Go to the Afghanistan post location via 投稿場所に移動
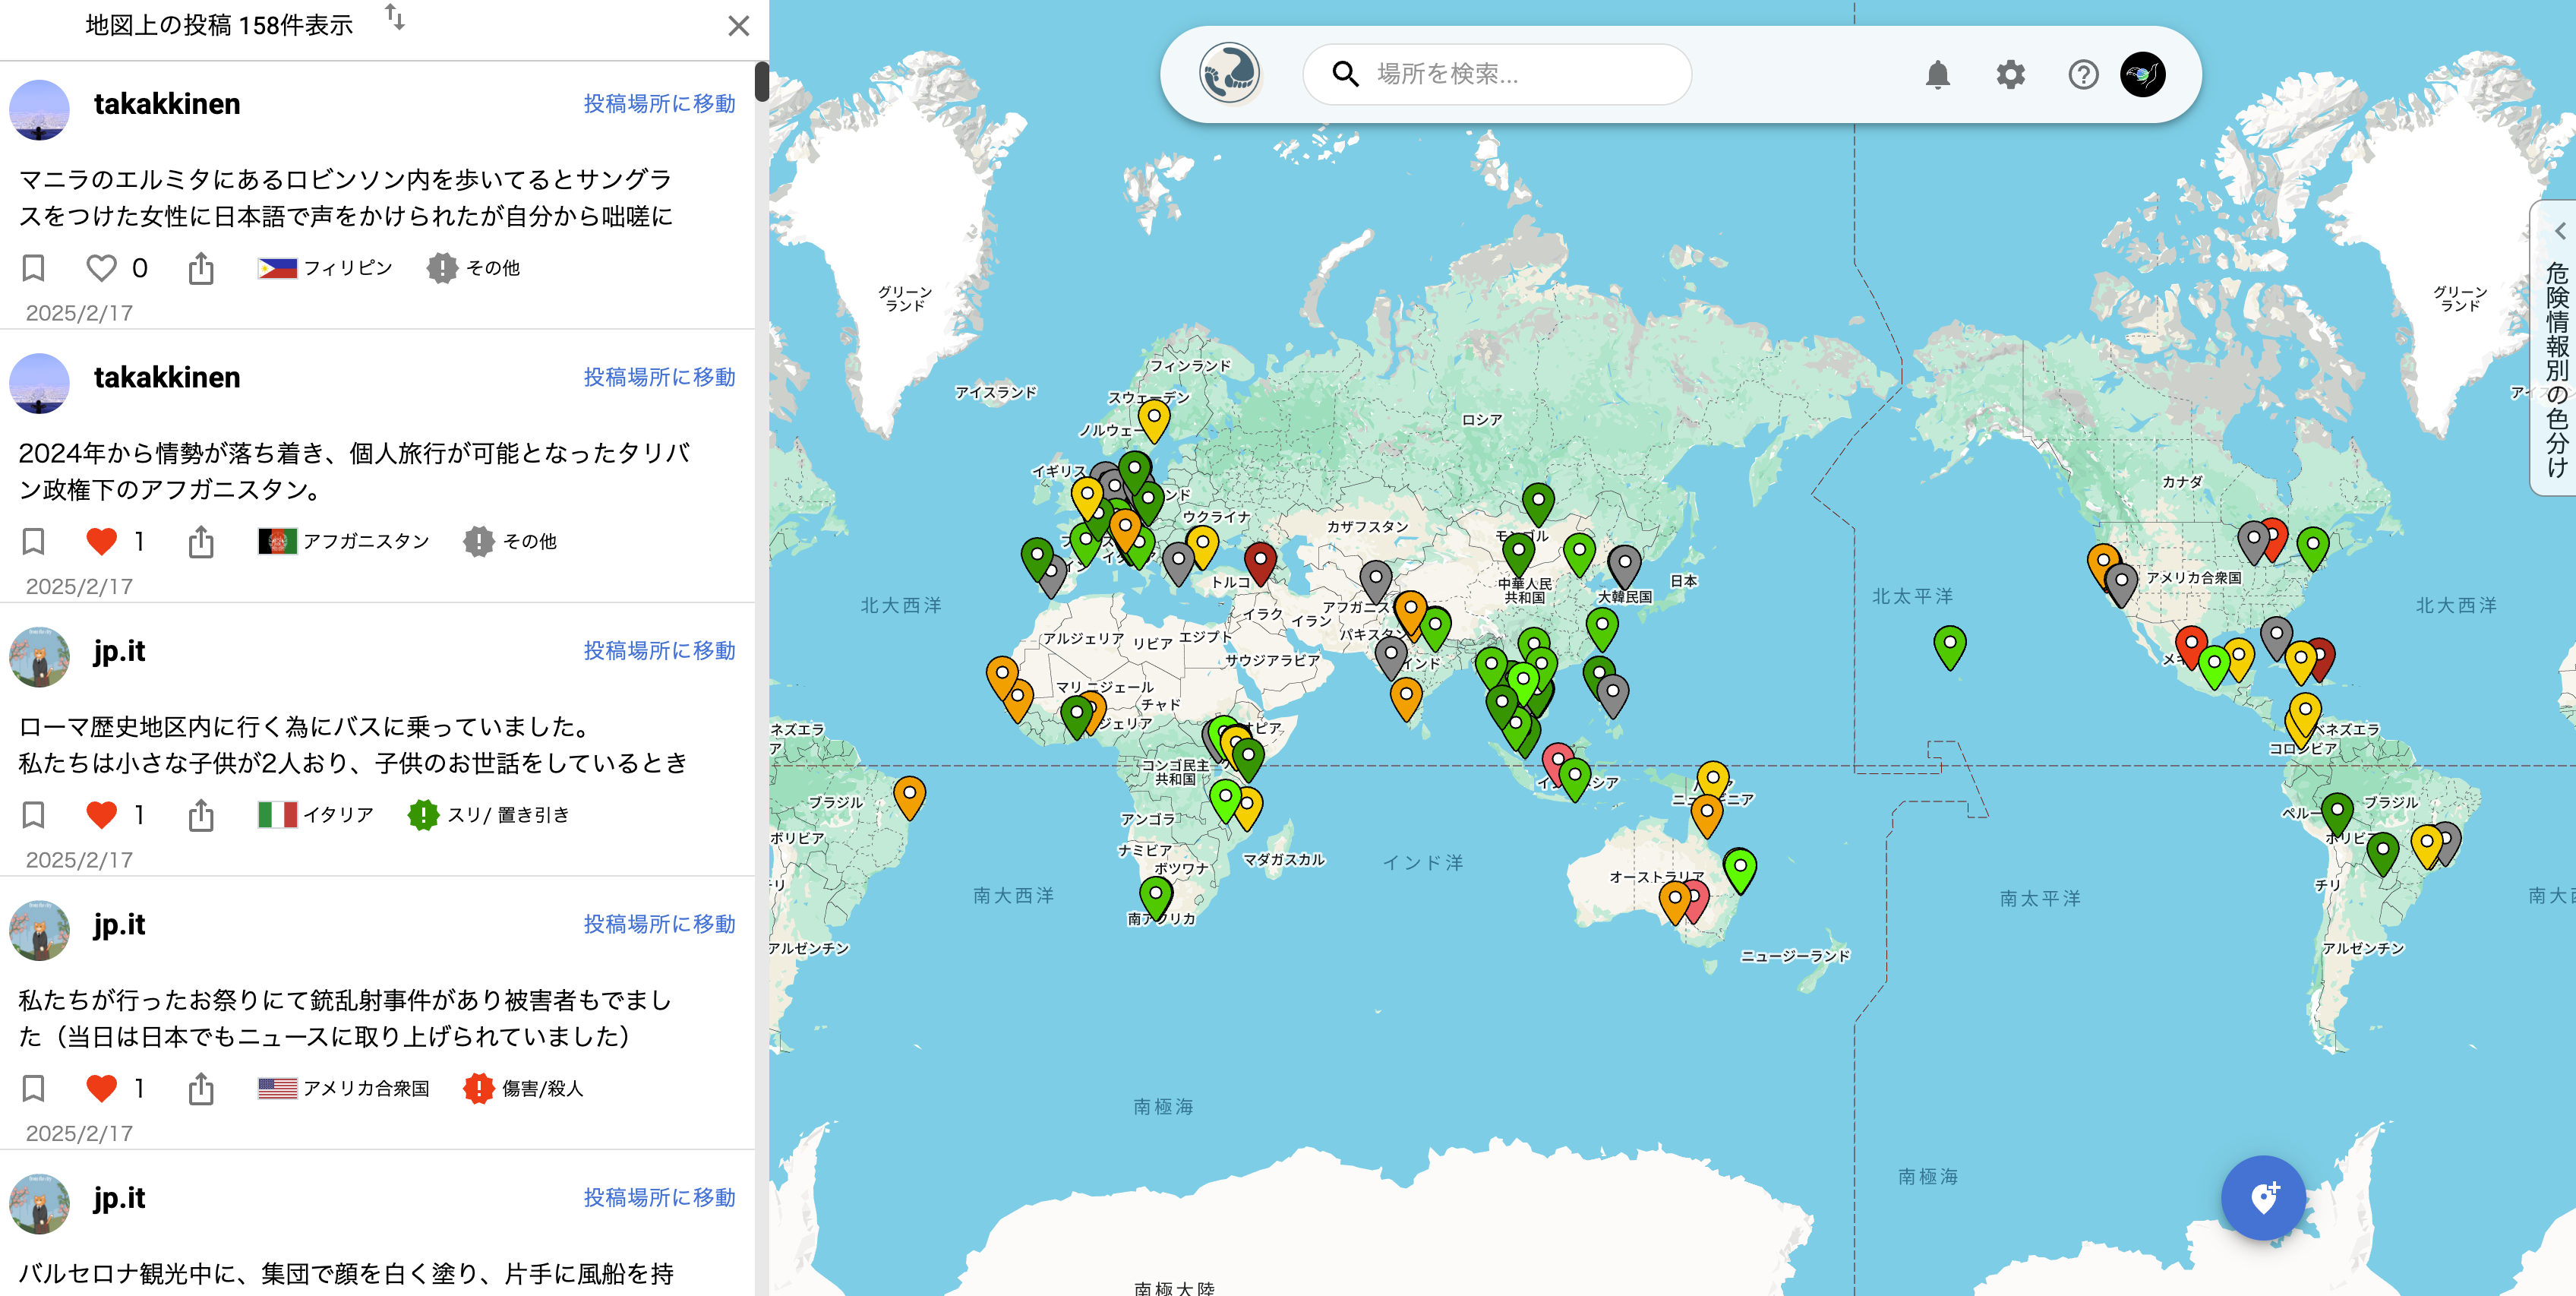Viewport: 2576px width, 1296px height. tap(659, 376)
